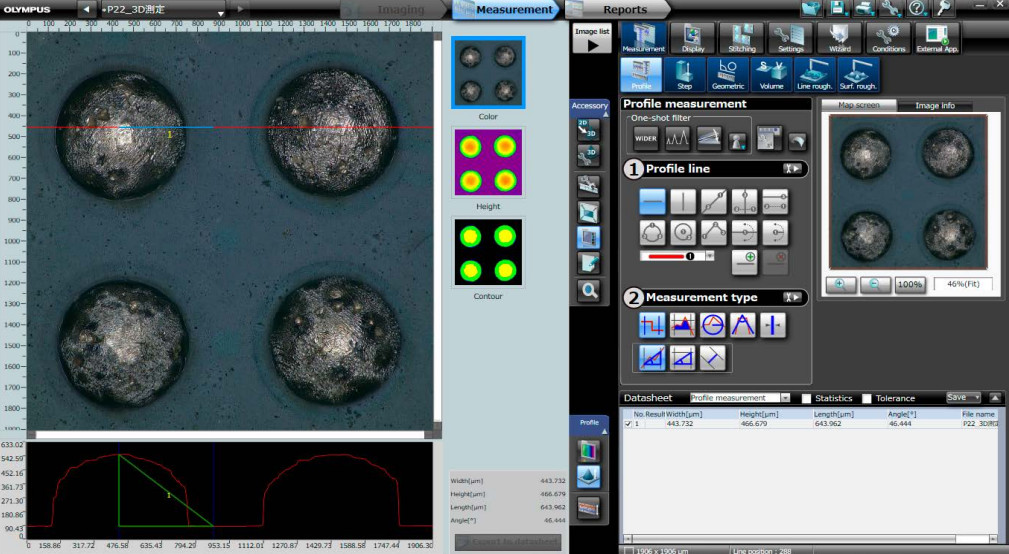The image size is (1009, 554).
Task: Open the Geometric measurement tool
Action: click(728, 75)
